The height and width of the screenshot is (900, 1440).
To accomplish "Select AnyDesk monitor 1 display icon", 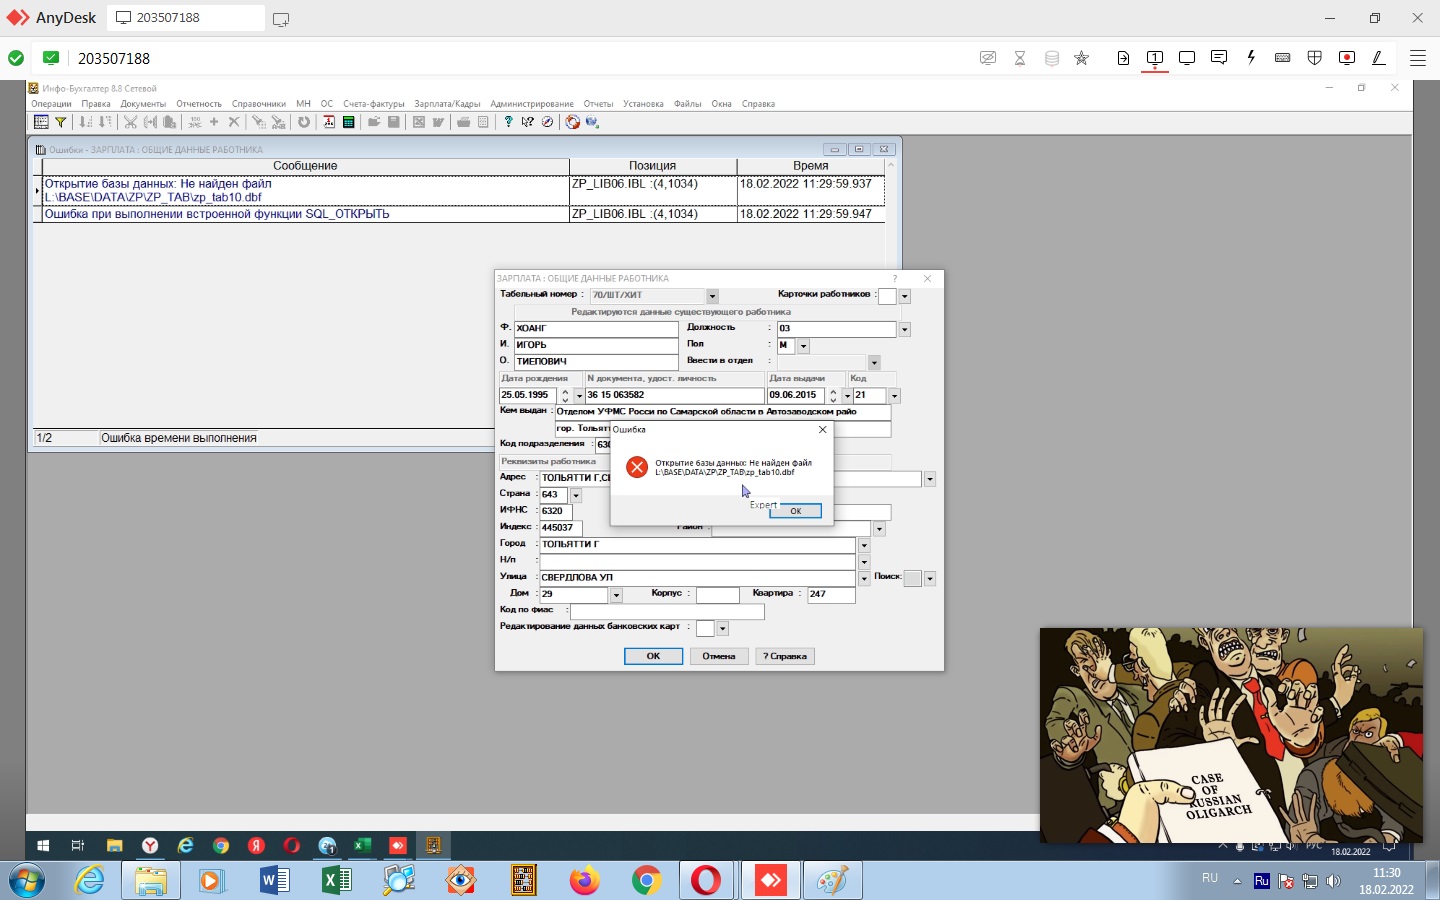I will click(1155, 58).
